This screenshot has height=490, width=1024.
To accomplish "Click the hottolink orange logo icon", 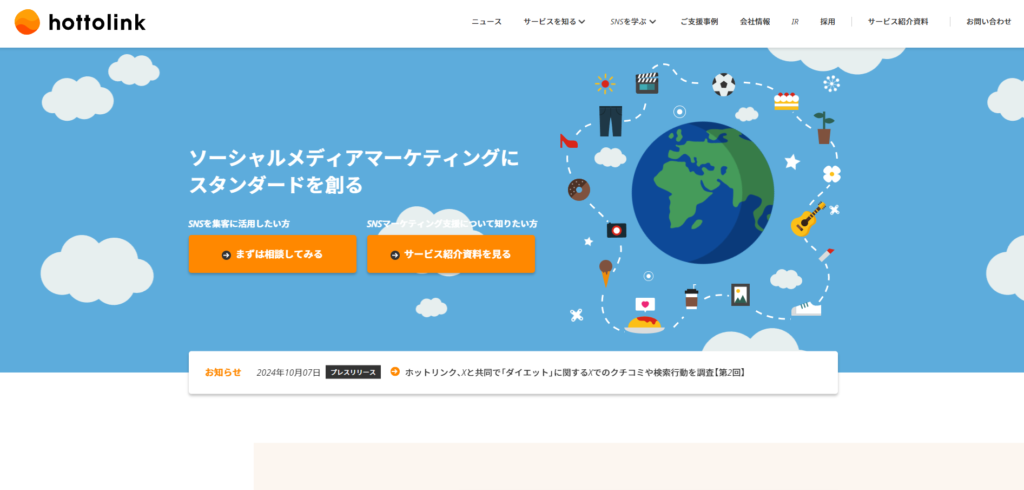I will 27,22.
